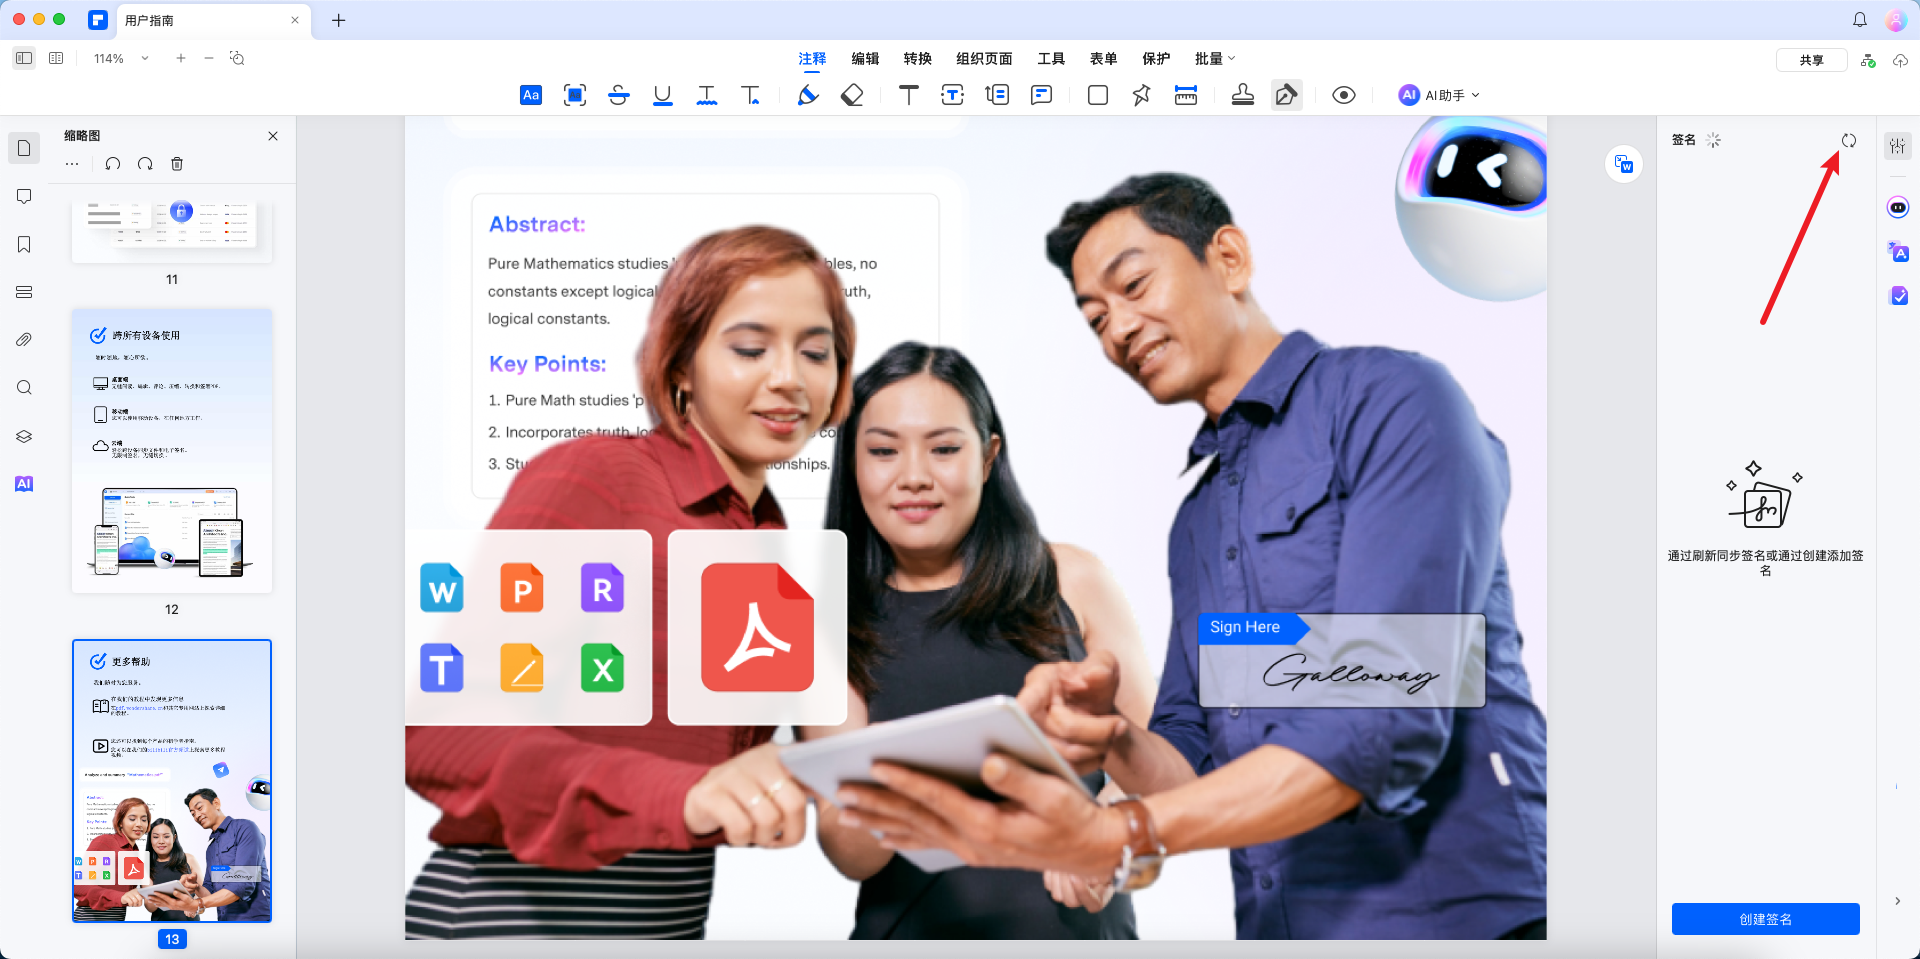Open the 保护 tab
Image resolution: width=1920 pixels, height=959 pixels.
(1156, 59)
